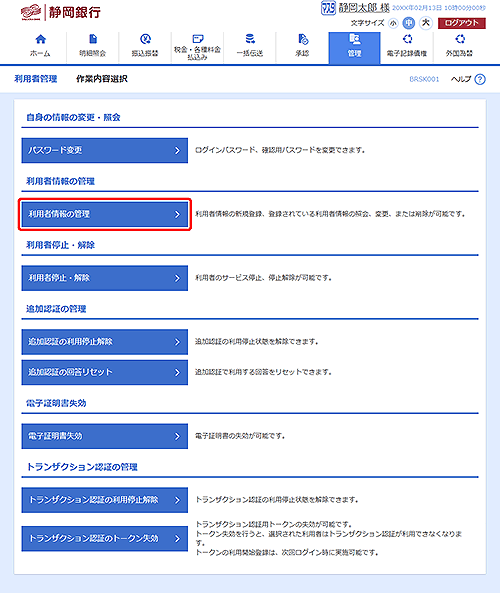Image resolution: width=500 pixels, height=593 pixels.
Task: Open トランザクション認証のトークン失効
Action: click(x=104, y=539)
